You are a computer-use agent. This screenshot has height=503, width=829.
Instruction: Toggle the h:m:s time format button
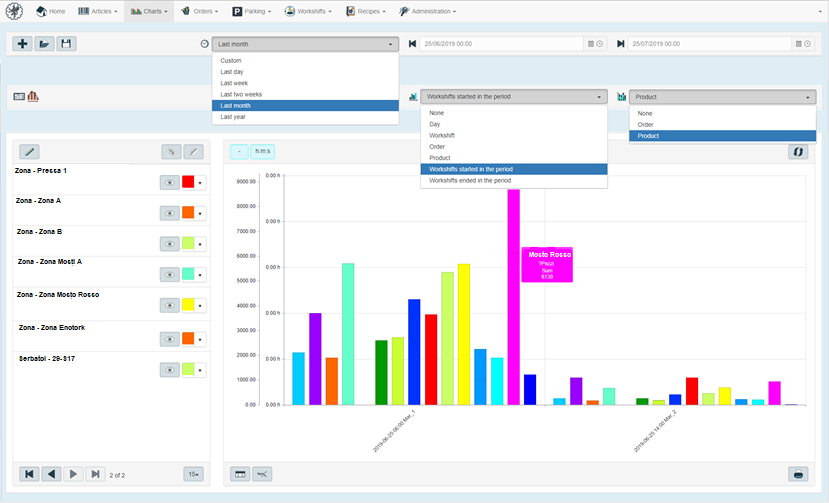262,151
